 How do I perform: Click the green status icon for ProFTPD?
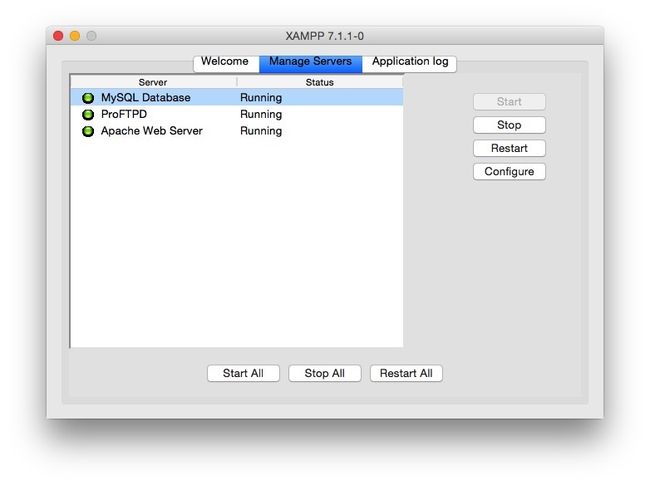(88, 115)
